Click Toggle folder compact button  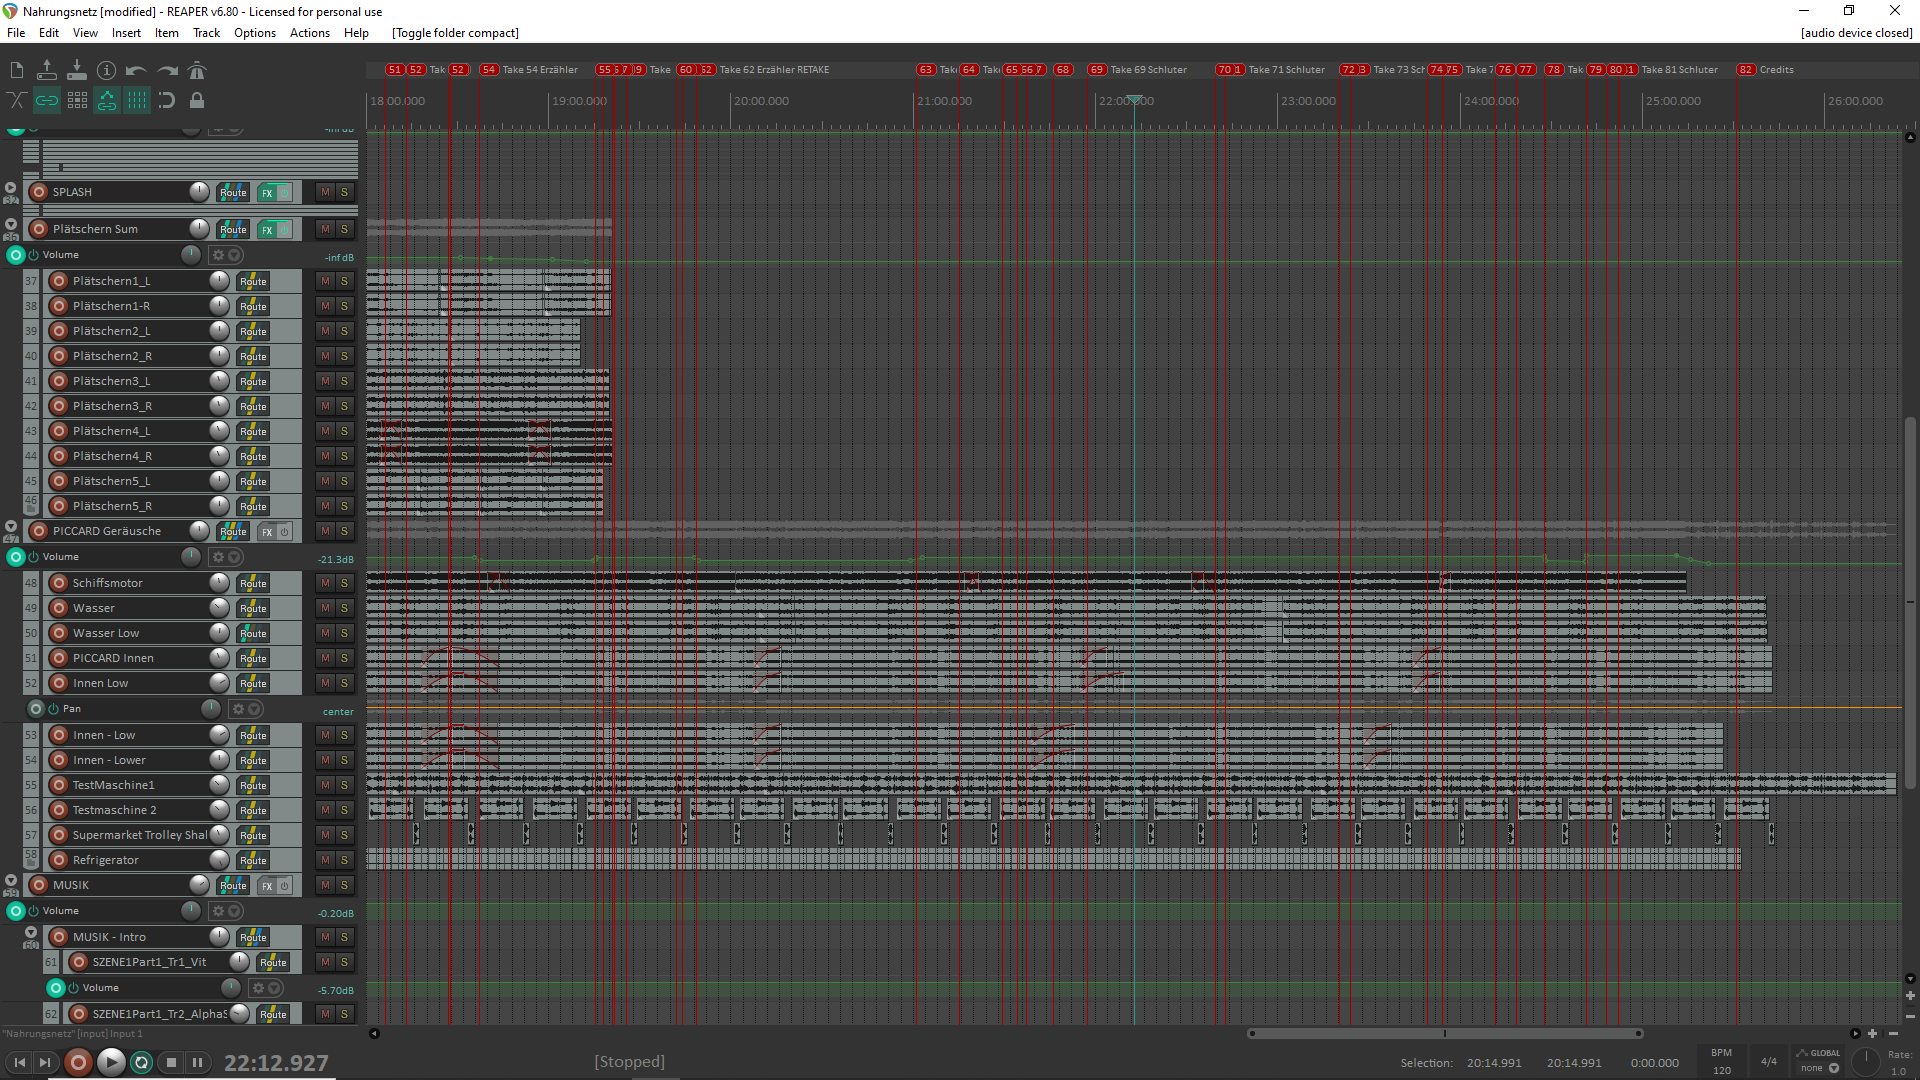click(x=455, y=33)
